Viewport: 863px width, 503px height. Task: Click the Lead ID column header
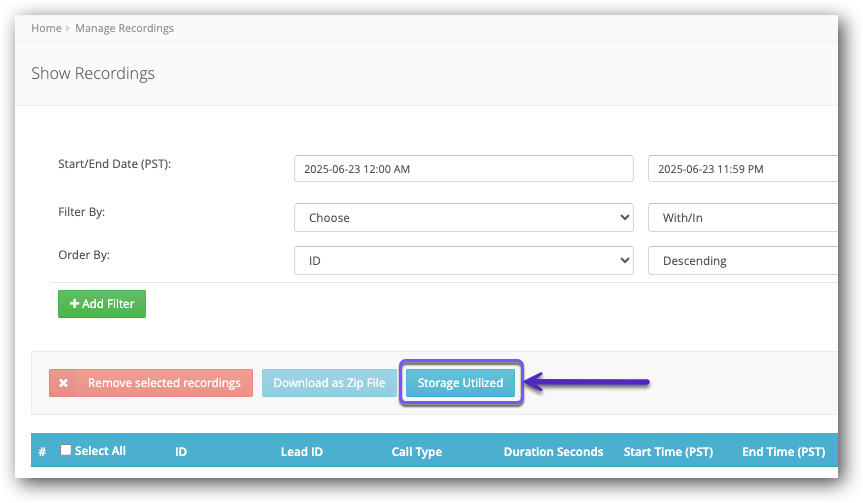point(302,452)
